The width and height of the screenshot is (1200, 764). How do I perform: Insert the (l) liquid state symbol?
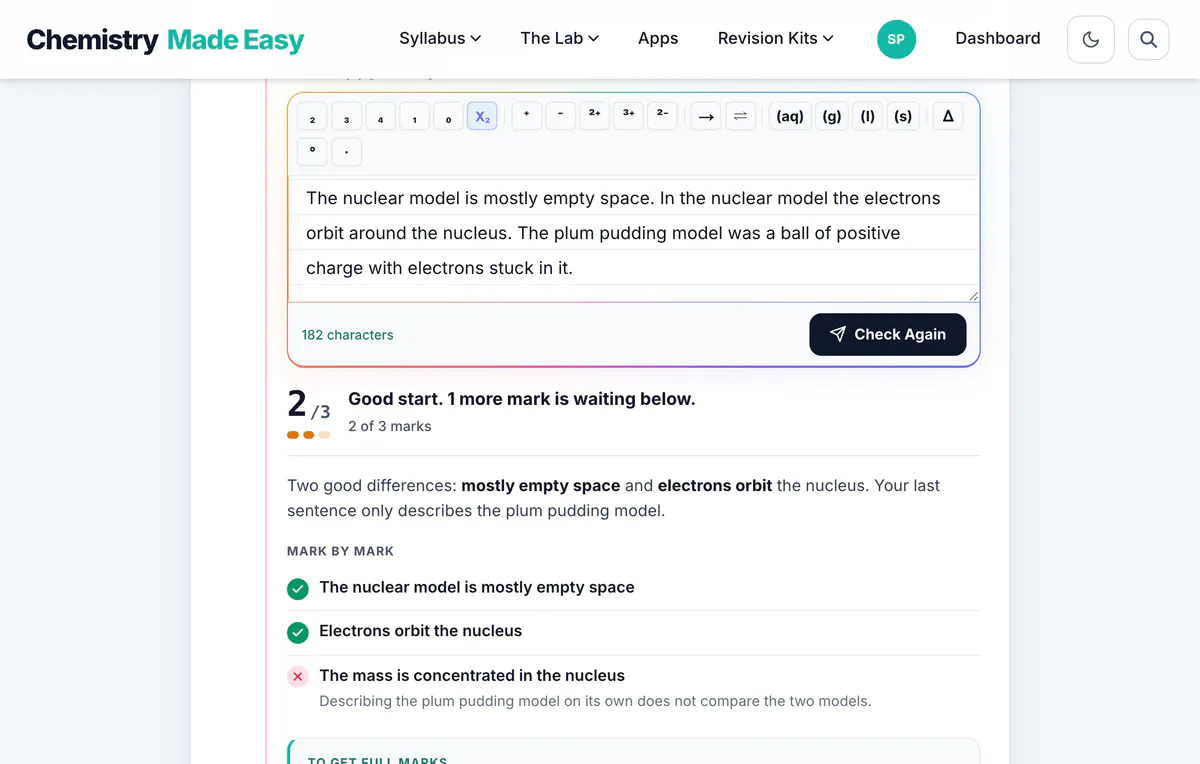pyautogui.click(x=868, y=117)
